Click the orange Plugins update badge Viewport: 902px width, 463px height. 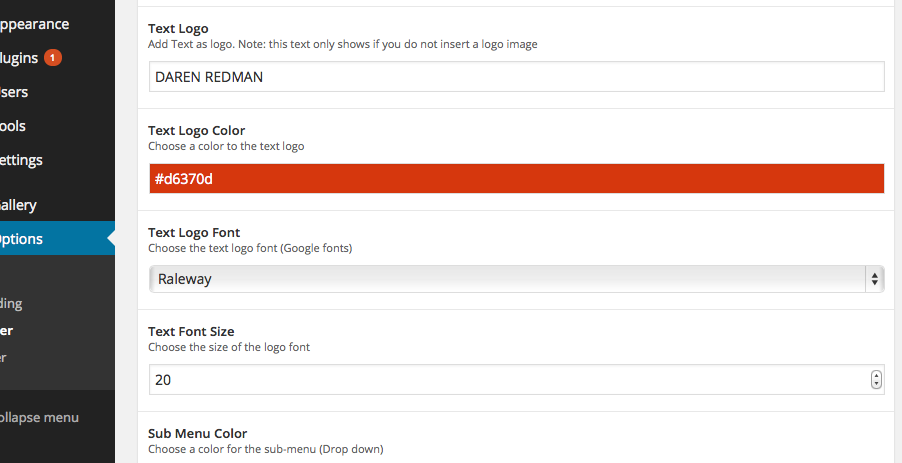[52, 58]
